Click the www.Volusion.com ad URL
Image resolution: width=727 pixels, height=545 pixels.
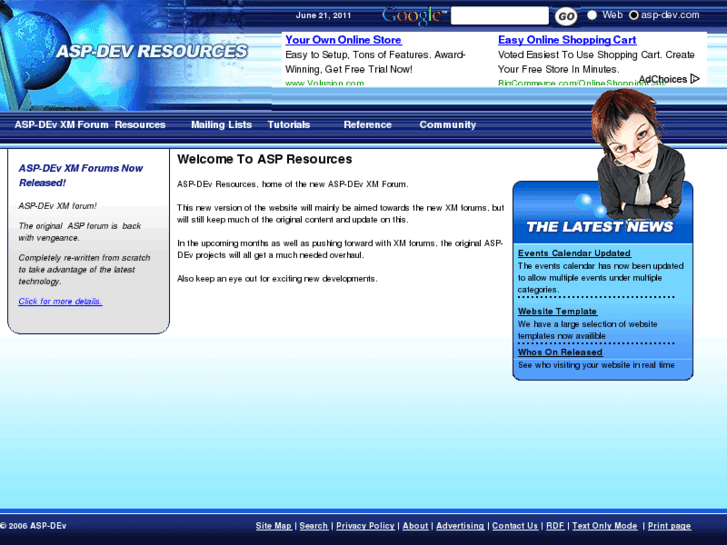325,83
